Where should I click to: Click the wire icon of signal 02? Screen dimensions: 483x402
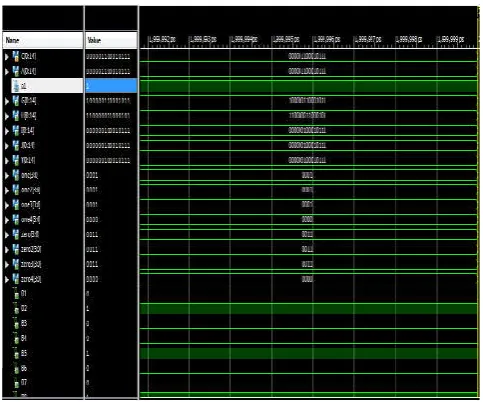pyautogui.click(x=16, y=309)
